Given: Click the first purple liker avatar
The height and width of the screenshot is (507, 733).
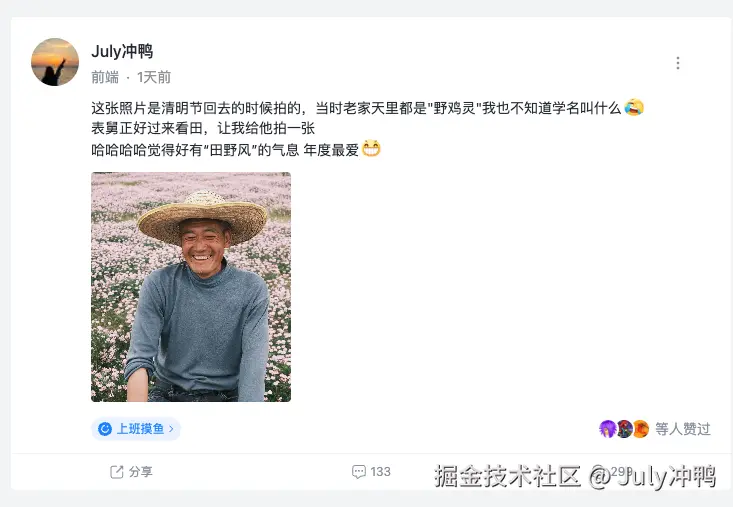Looking at the screenshot, I should (x=607, y=429).
